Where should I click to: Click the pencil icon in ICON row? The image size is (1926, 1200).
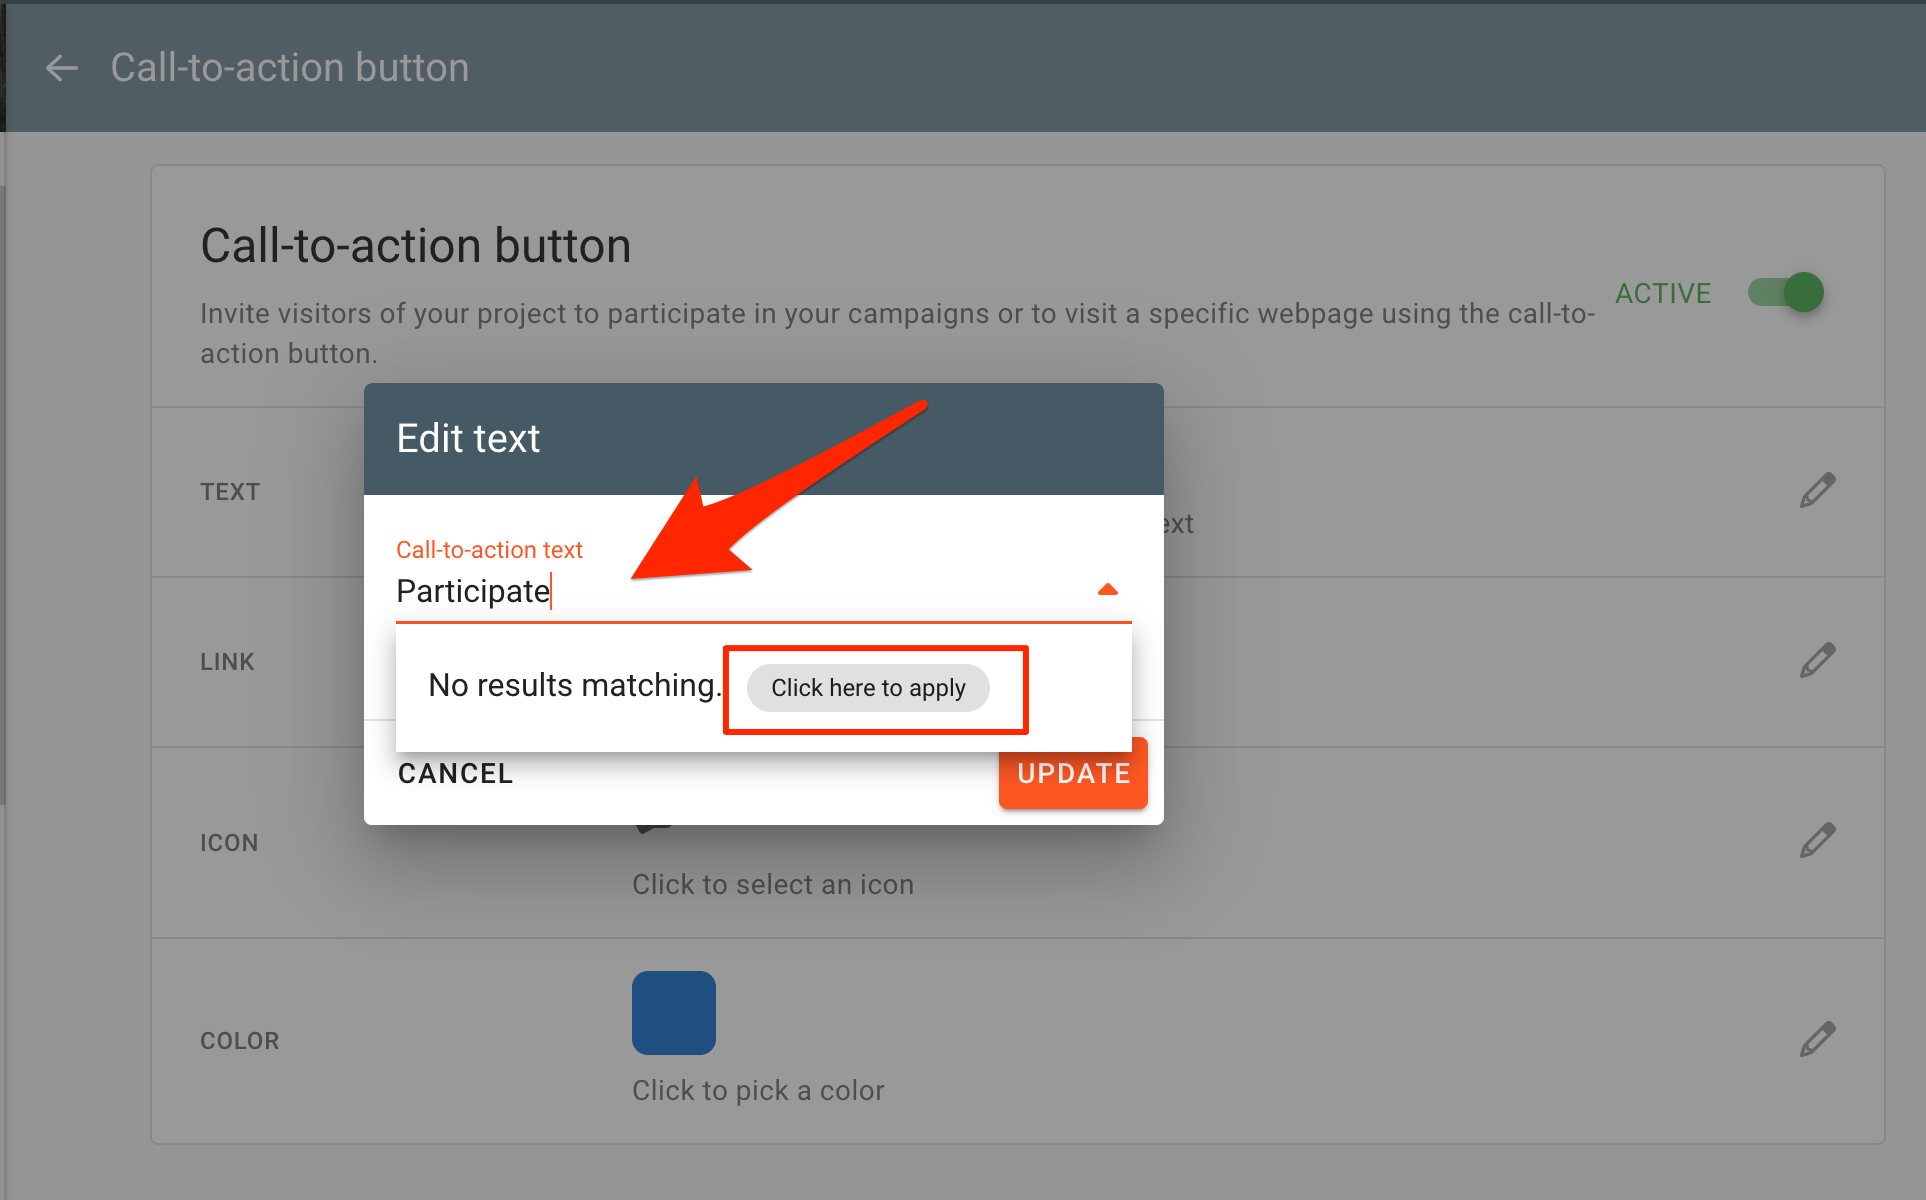click(x=1817, y=841)
